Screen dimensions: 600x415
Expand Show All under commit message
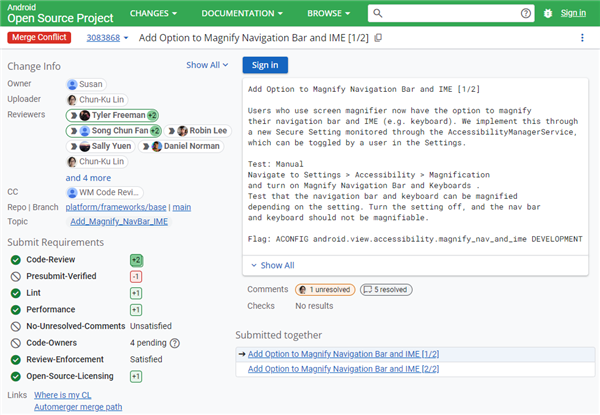pos(271,265)
